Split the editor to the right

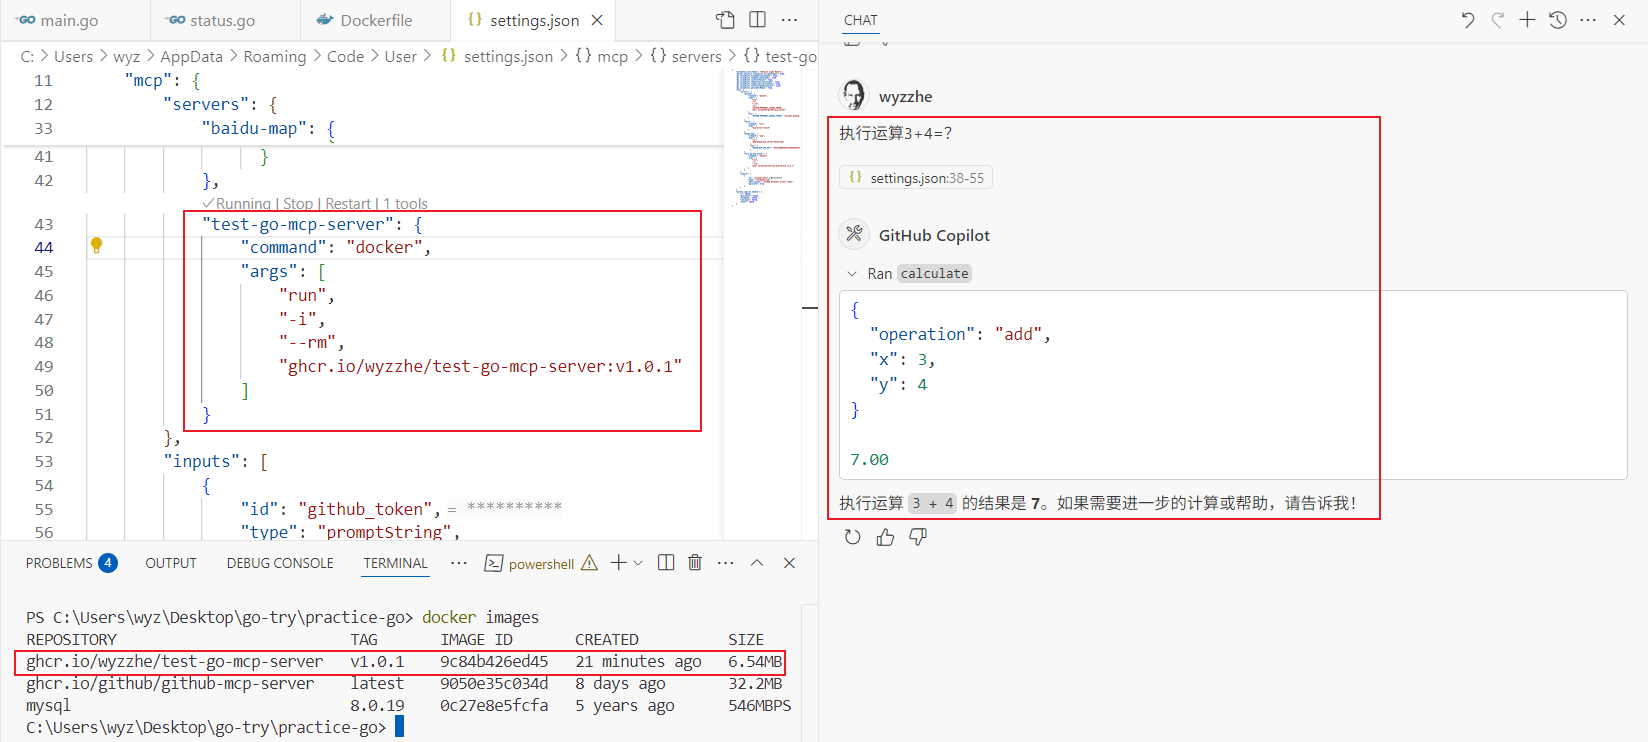(758, 20)
